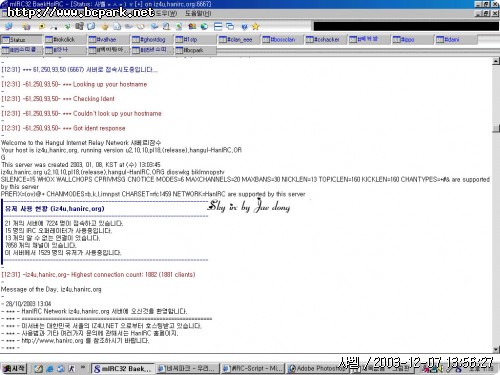
Task: Switch to the #dani channel tab
Action: [456, 40]
